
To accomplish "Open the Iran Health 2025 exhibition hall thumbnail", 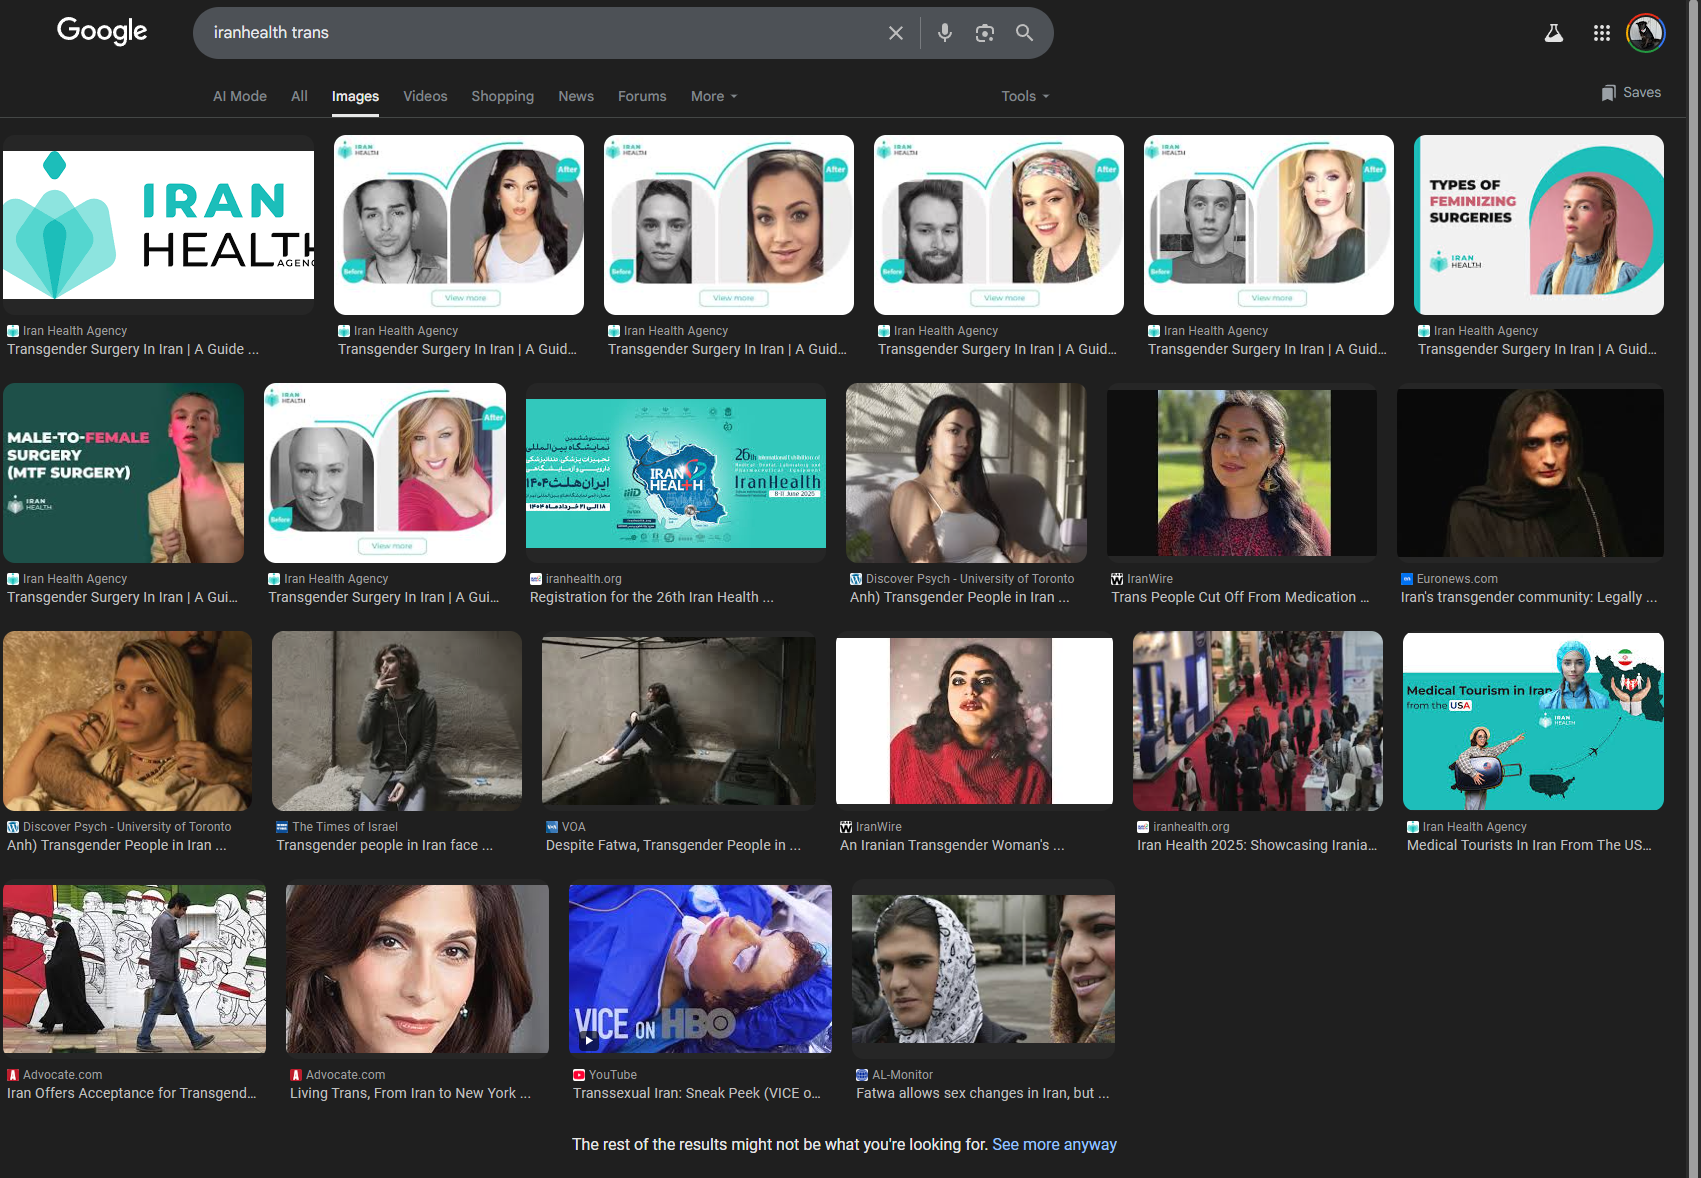I will 1258,721.
